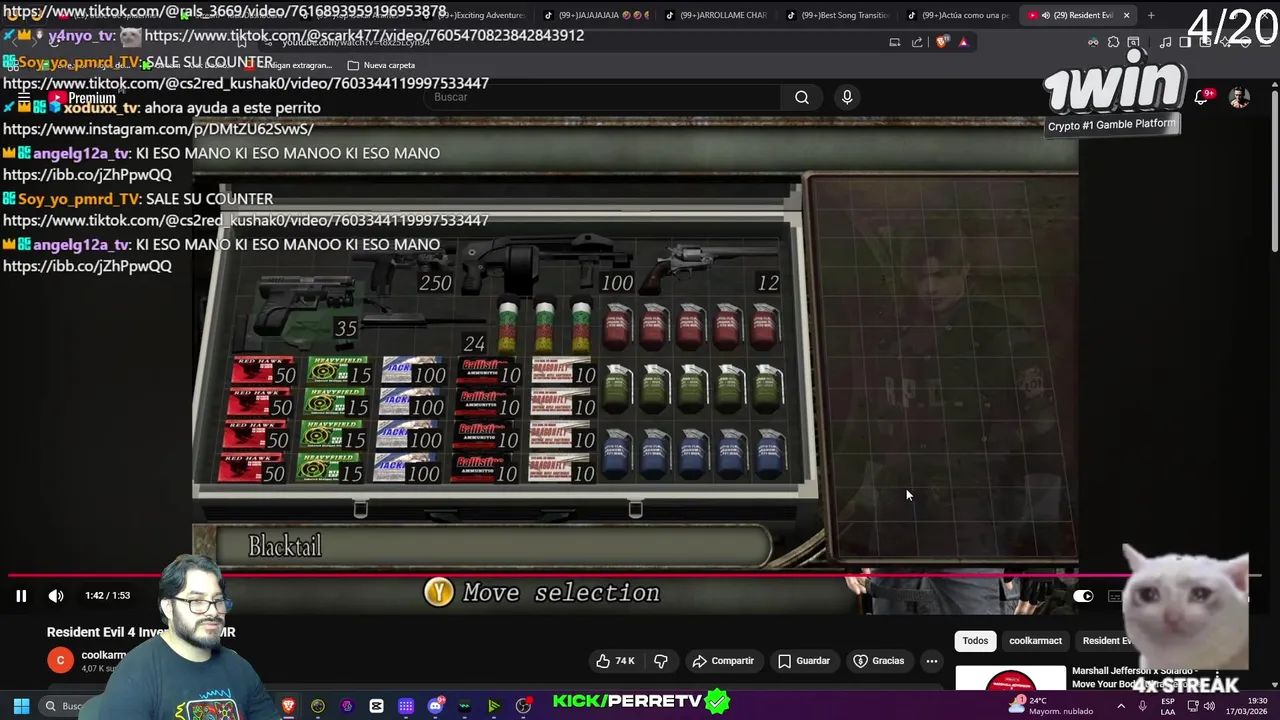The image size is (1280, 720).
Task: Switch to Exciting Adventure browser tab
Action: 480,15
